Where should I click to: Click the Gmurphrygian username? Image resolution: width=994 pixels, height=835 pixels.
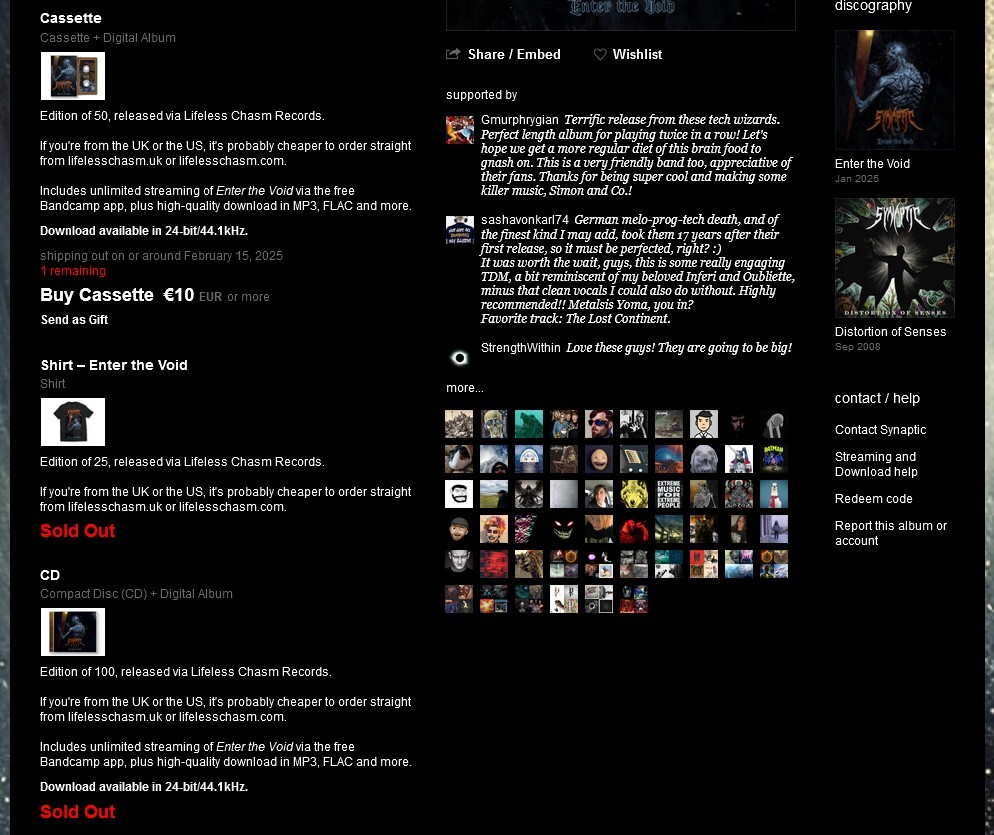[519, 120]
